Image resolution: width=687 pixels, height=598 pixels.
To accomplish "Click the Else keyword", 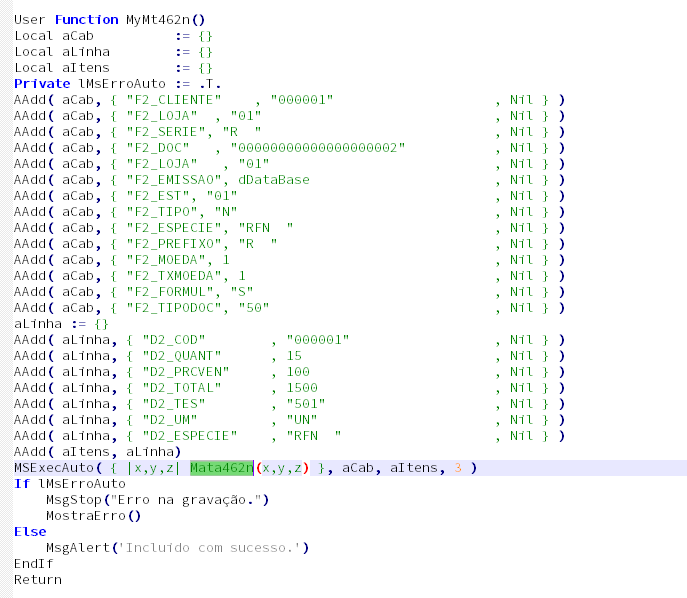I will [x=30, y=532].
